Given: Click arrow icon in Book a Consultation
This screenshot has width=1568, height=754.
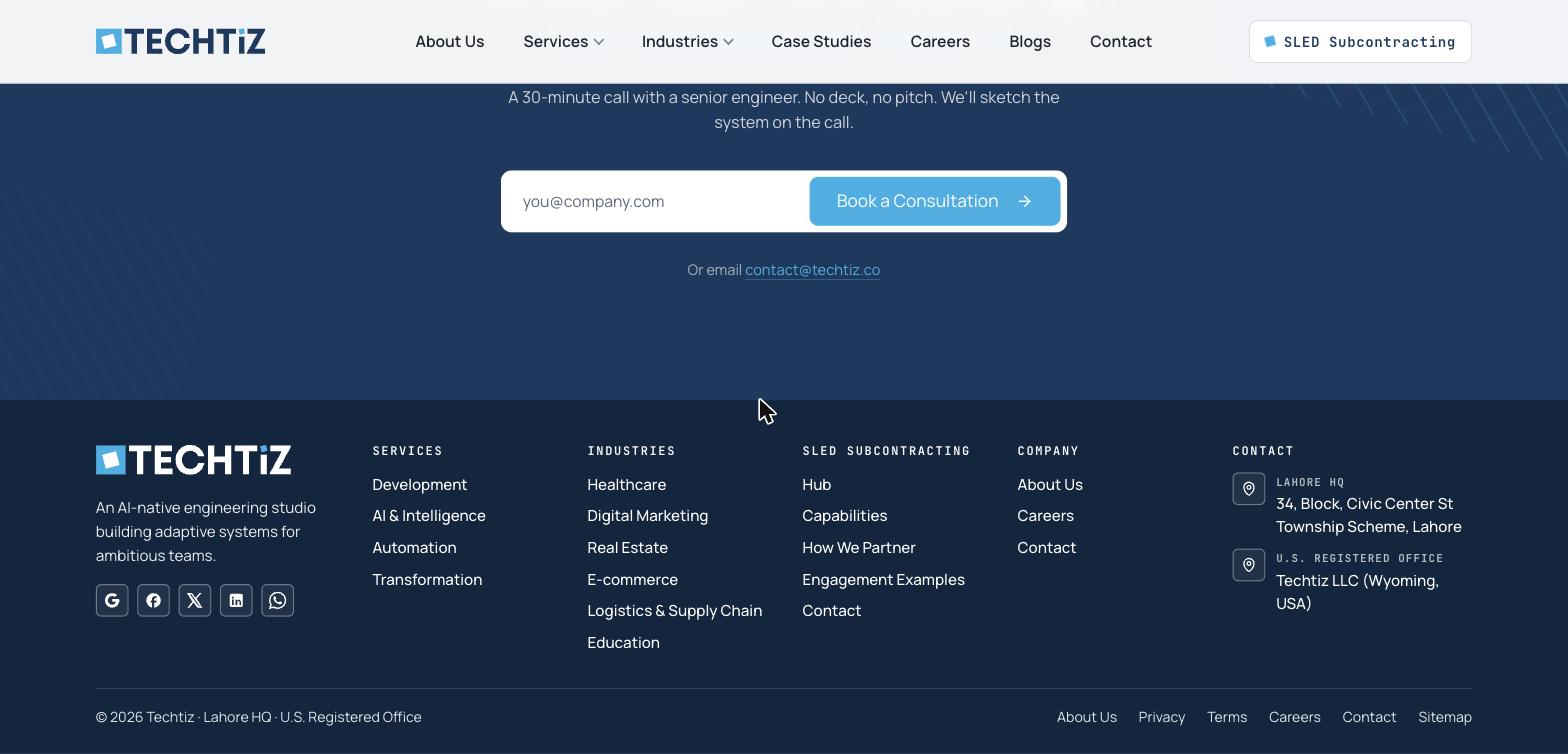Looking at the screenshot, I should pyautogui.click(x=1024, y=201).
